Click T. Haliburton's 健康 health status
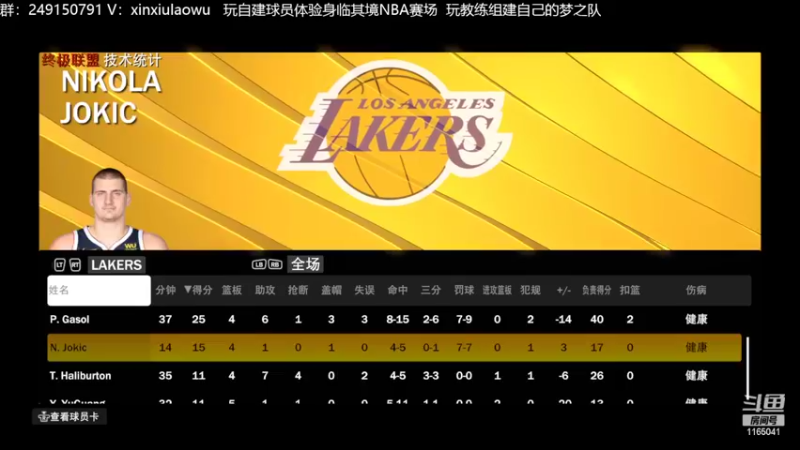Image resolution: width=800 pixels, height=450 pixels. point(696,376)
